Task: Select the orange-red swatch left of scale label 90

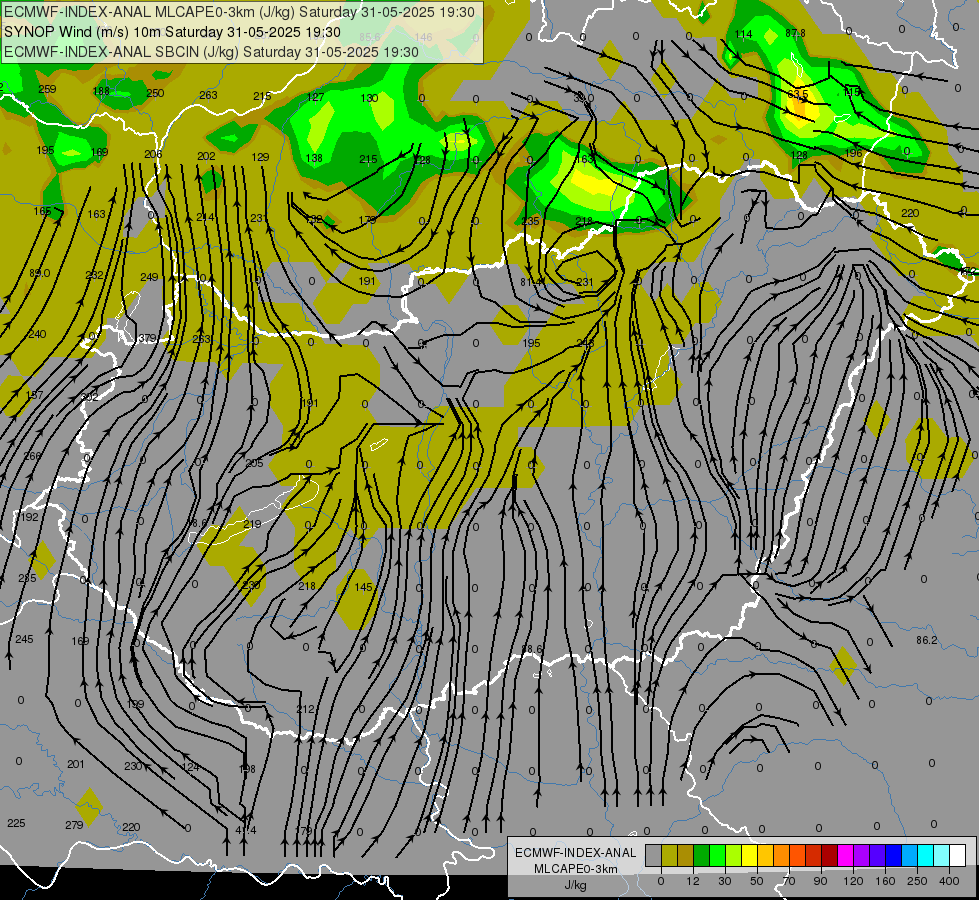Action: (x=814, y=855)
